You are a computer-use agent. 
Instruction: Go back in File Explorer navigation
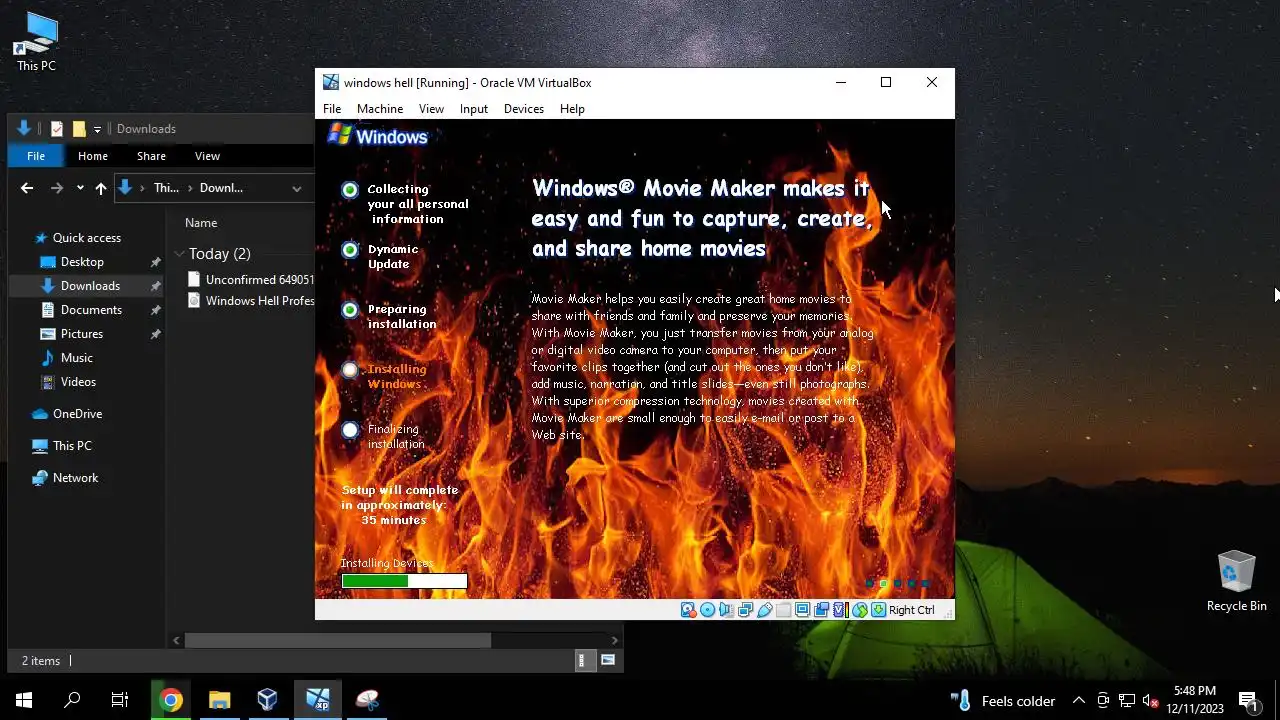click(27, 188)
